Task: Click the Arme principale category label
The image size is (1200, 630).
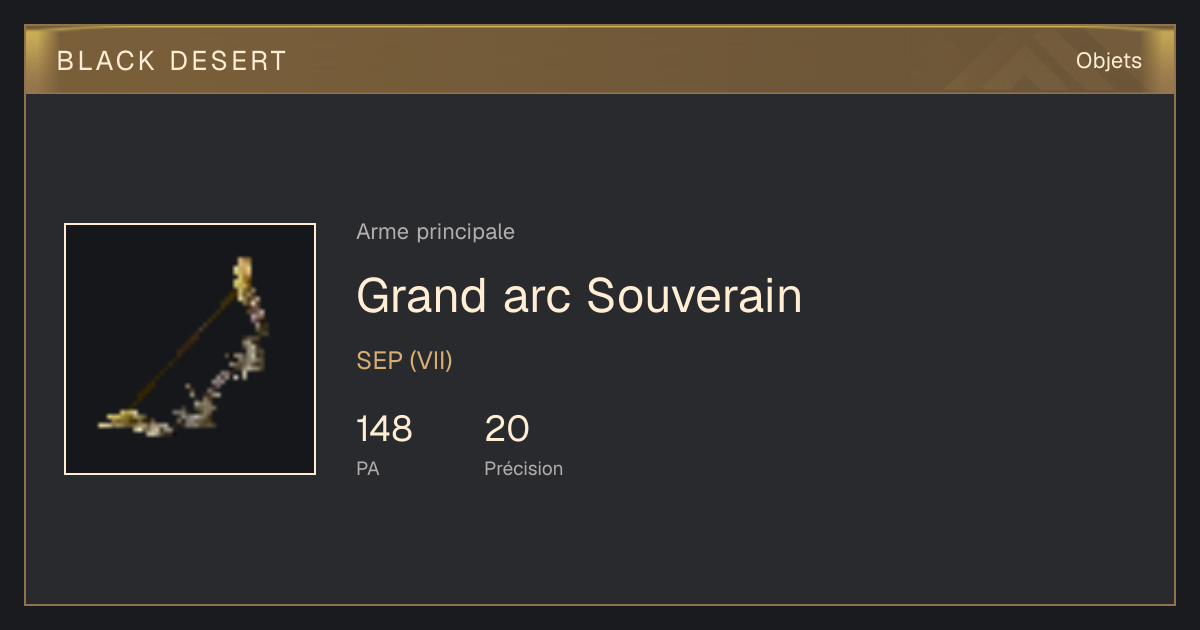Action: (435, 232)
